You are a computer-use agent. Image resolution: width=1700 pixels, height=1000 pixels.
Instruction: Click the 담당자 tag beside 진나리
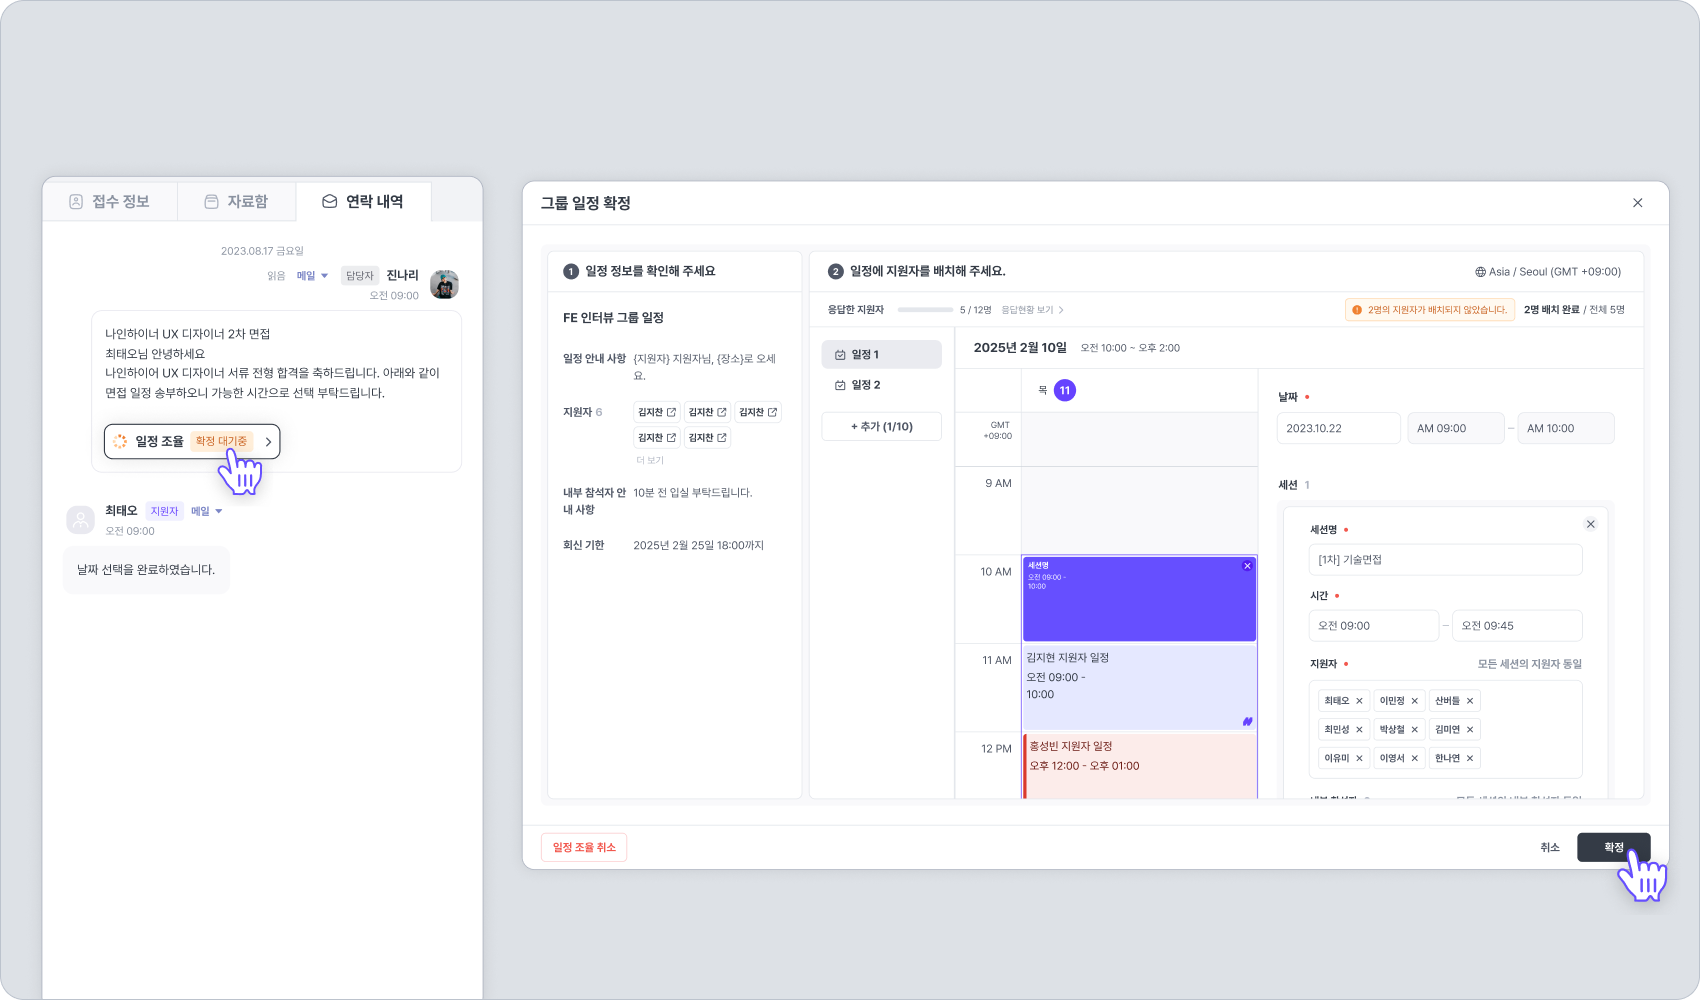360,276
